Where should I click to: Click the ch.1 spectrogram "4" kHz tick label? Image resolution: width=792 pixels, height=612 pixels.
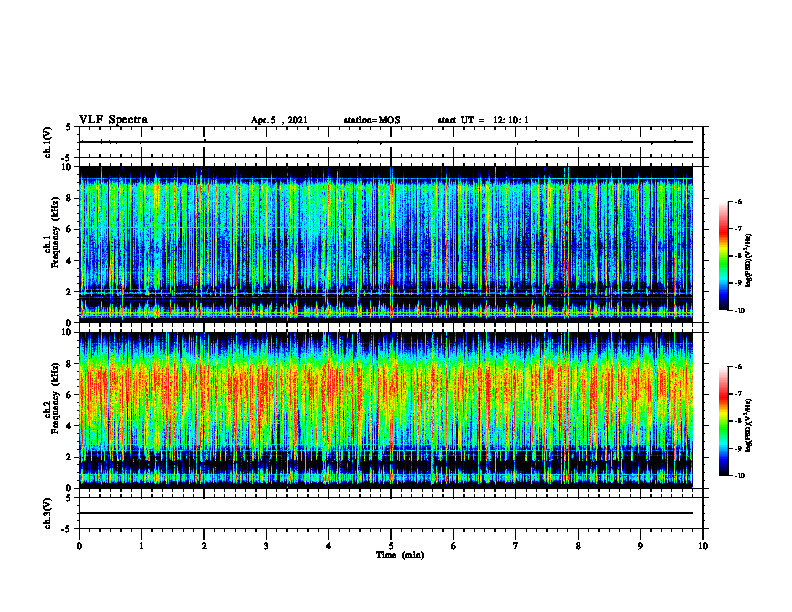(69, 261)
